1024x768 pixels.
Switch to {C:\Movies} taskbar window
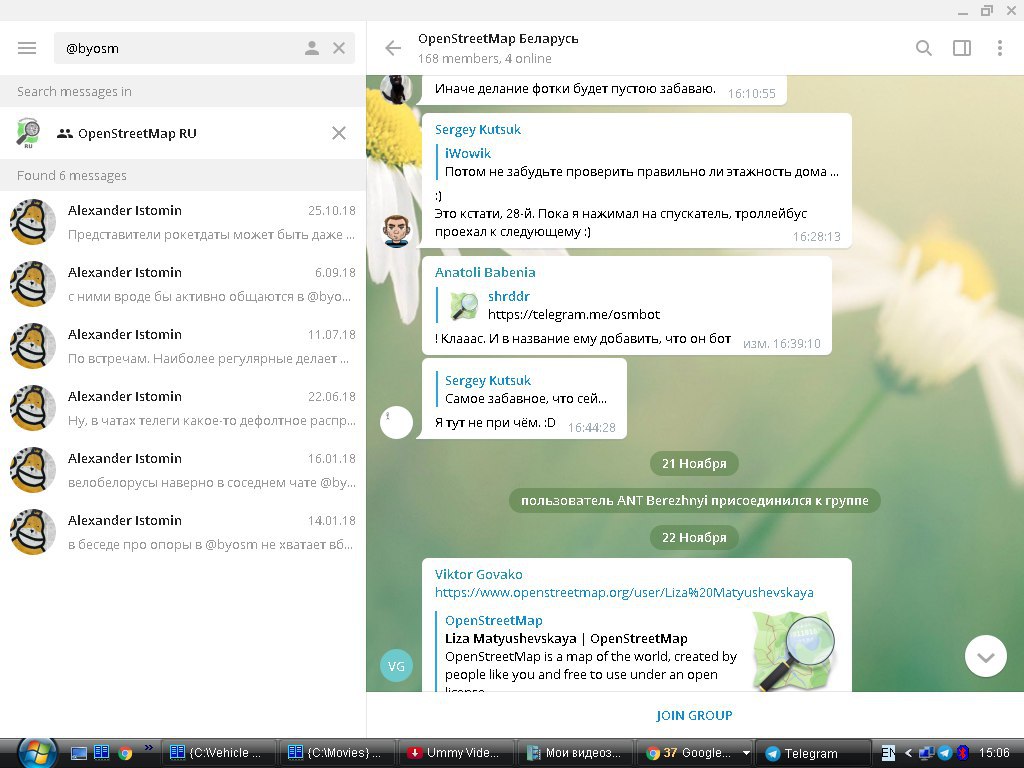coord(337,753)
